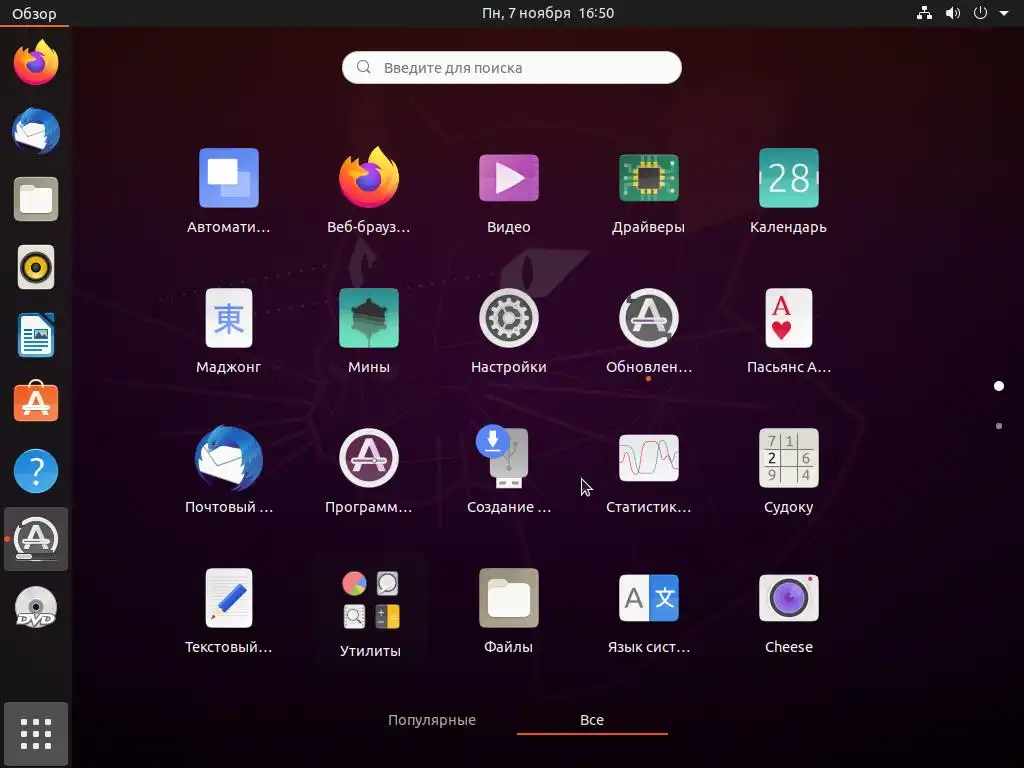The height and width of the screenshot is (768, 1024).
Task: Launch the Мины game
Action: pos(368,318)
